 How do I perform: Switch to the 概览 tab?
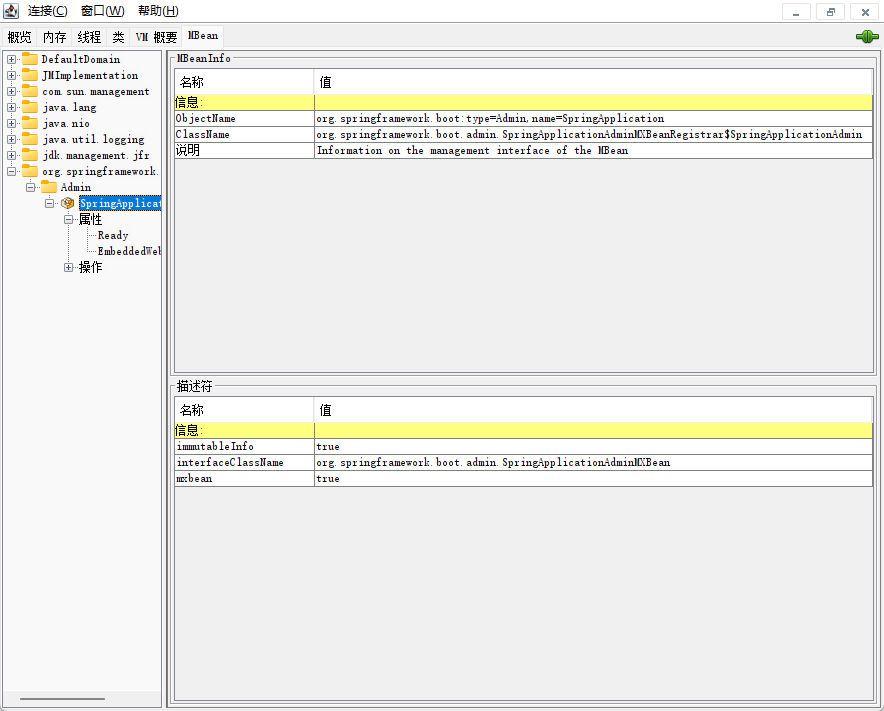tap(20, 37)
